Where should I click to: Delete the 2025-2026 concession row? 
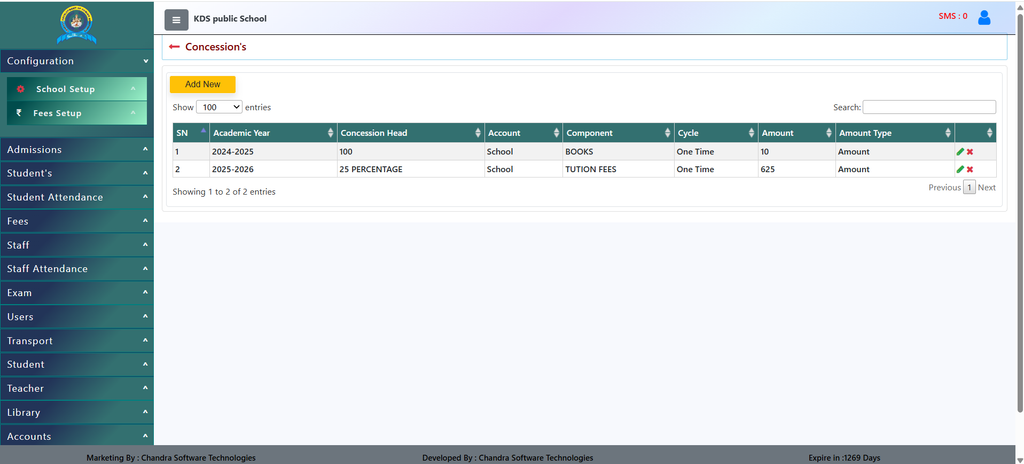coord(970,169)
